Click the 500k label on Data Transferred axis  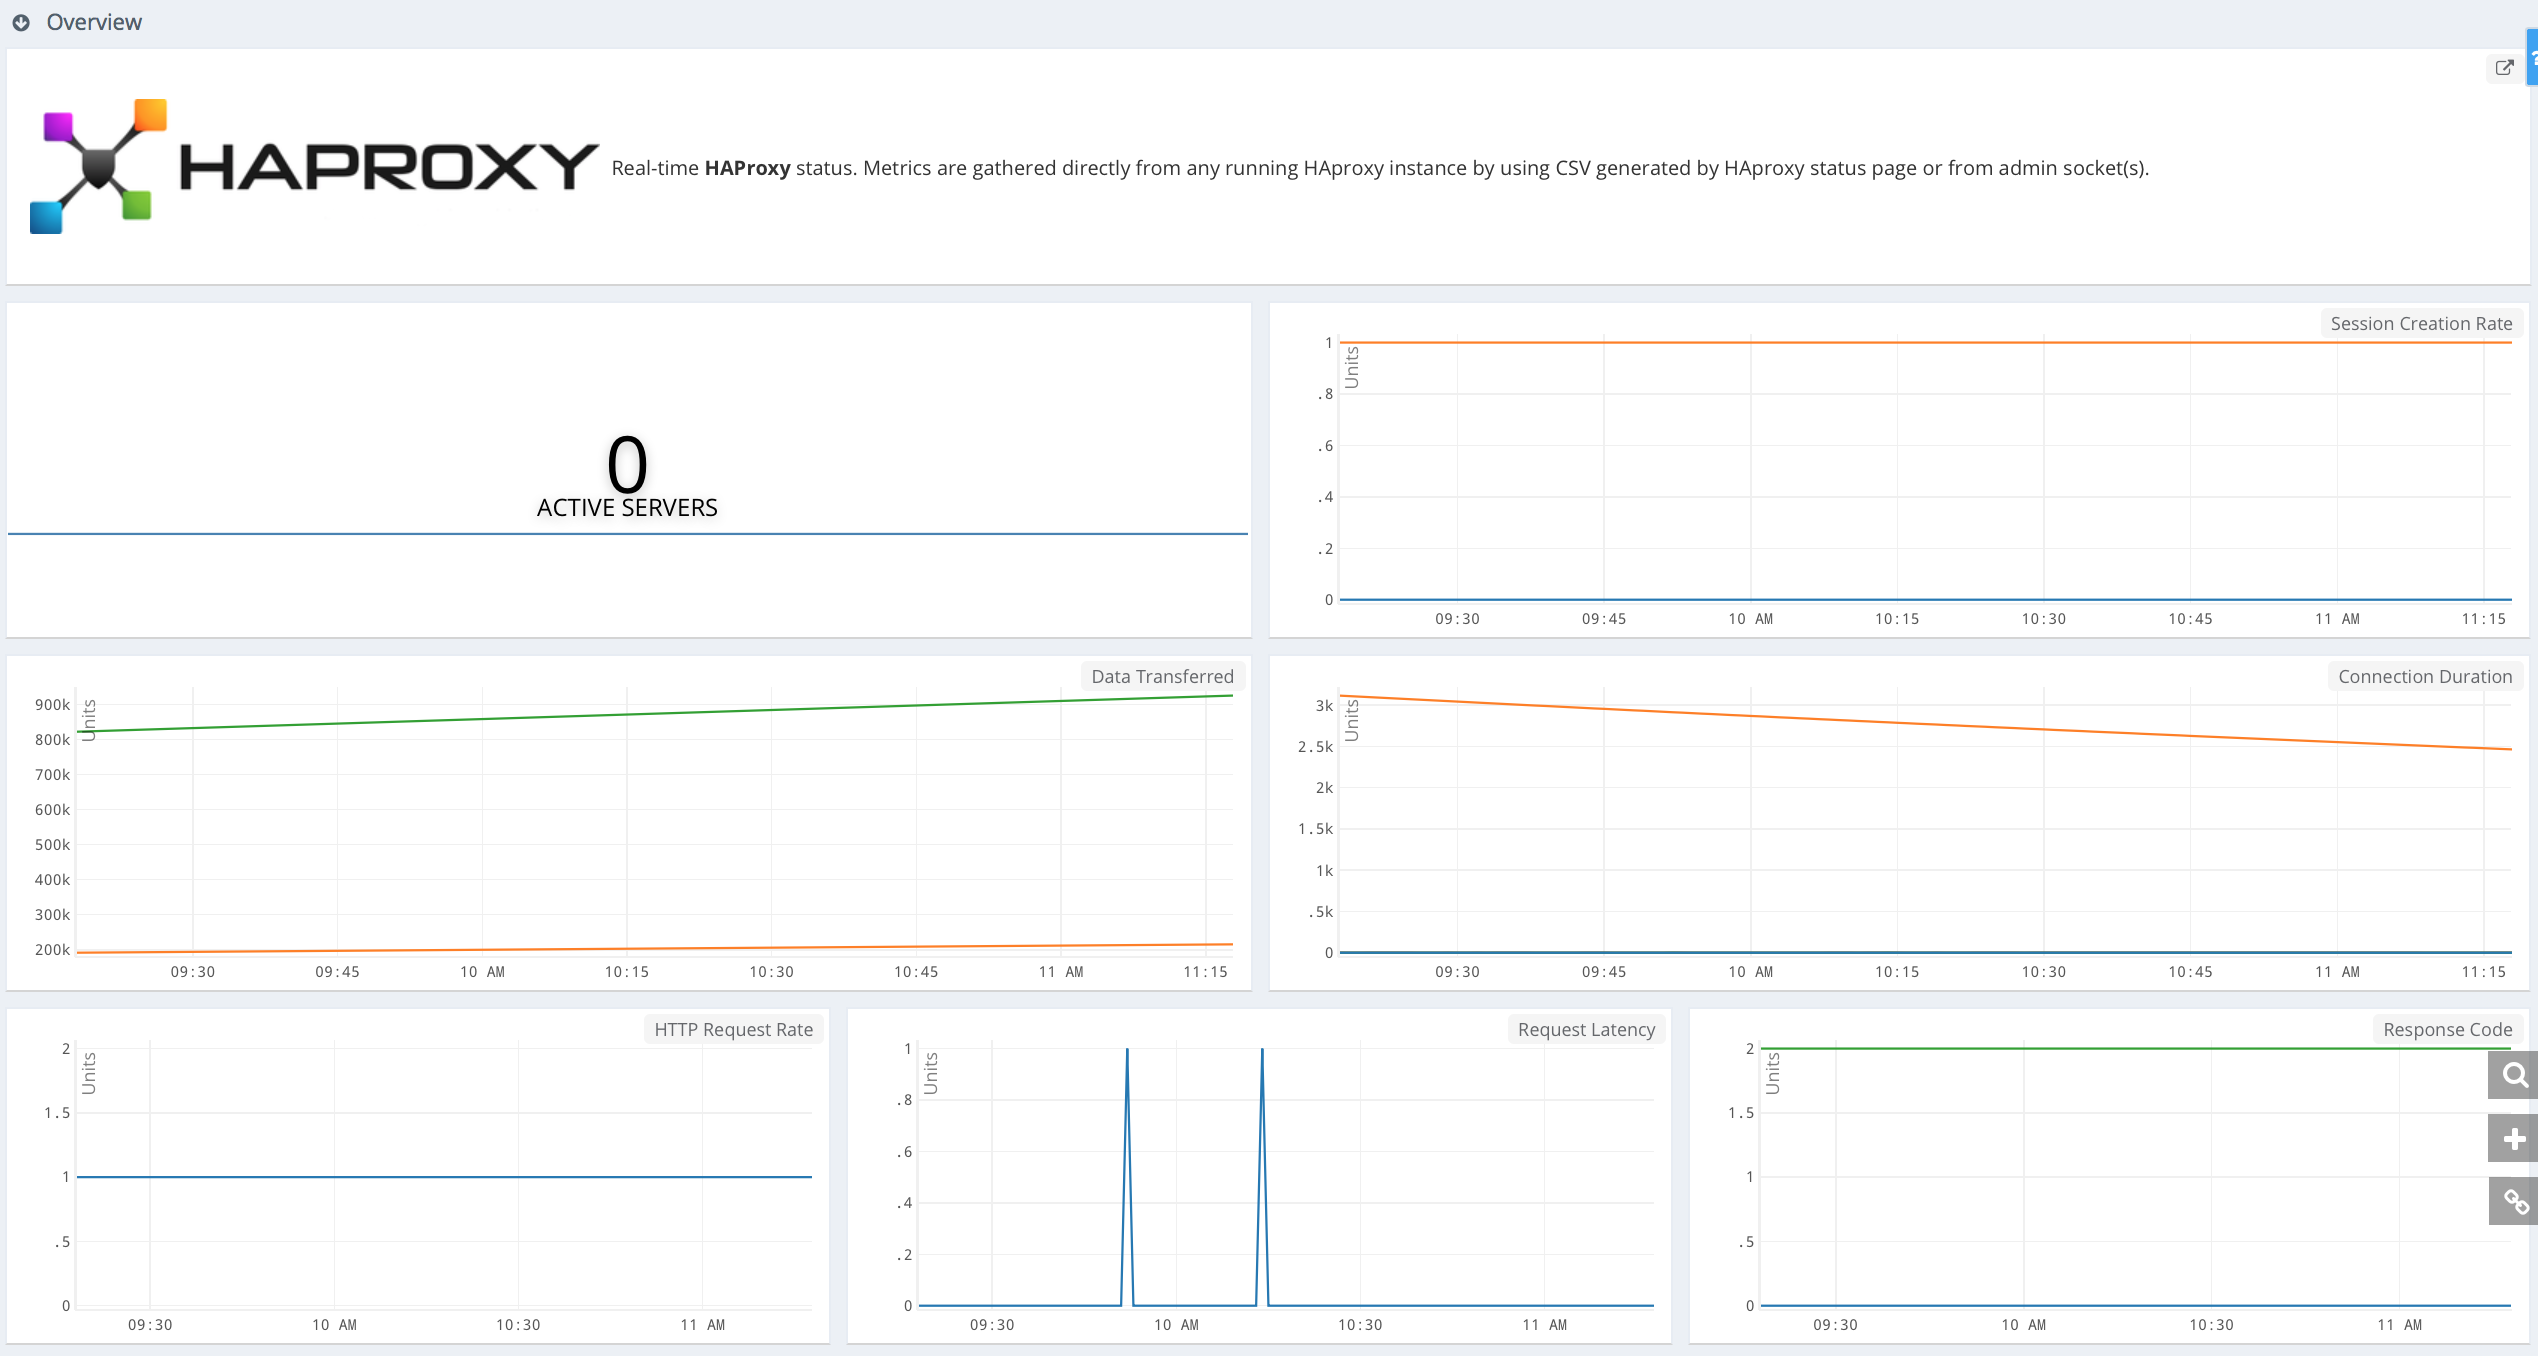(52, 844)
